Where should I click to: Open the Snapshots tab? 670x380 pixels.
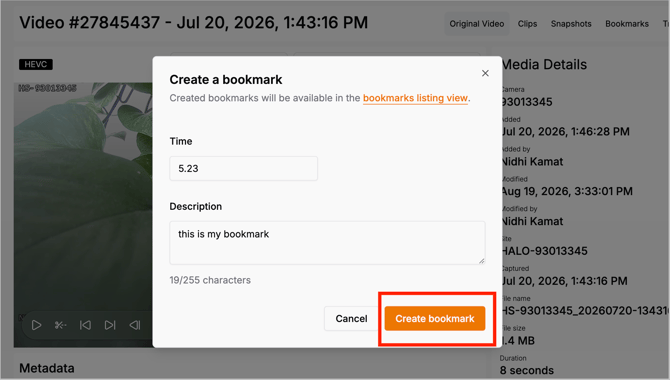click(571, 24)
